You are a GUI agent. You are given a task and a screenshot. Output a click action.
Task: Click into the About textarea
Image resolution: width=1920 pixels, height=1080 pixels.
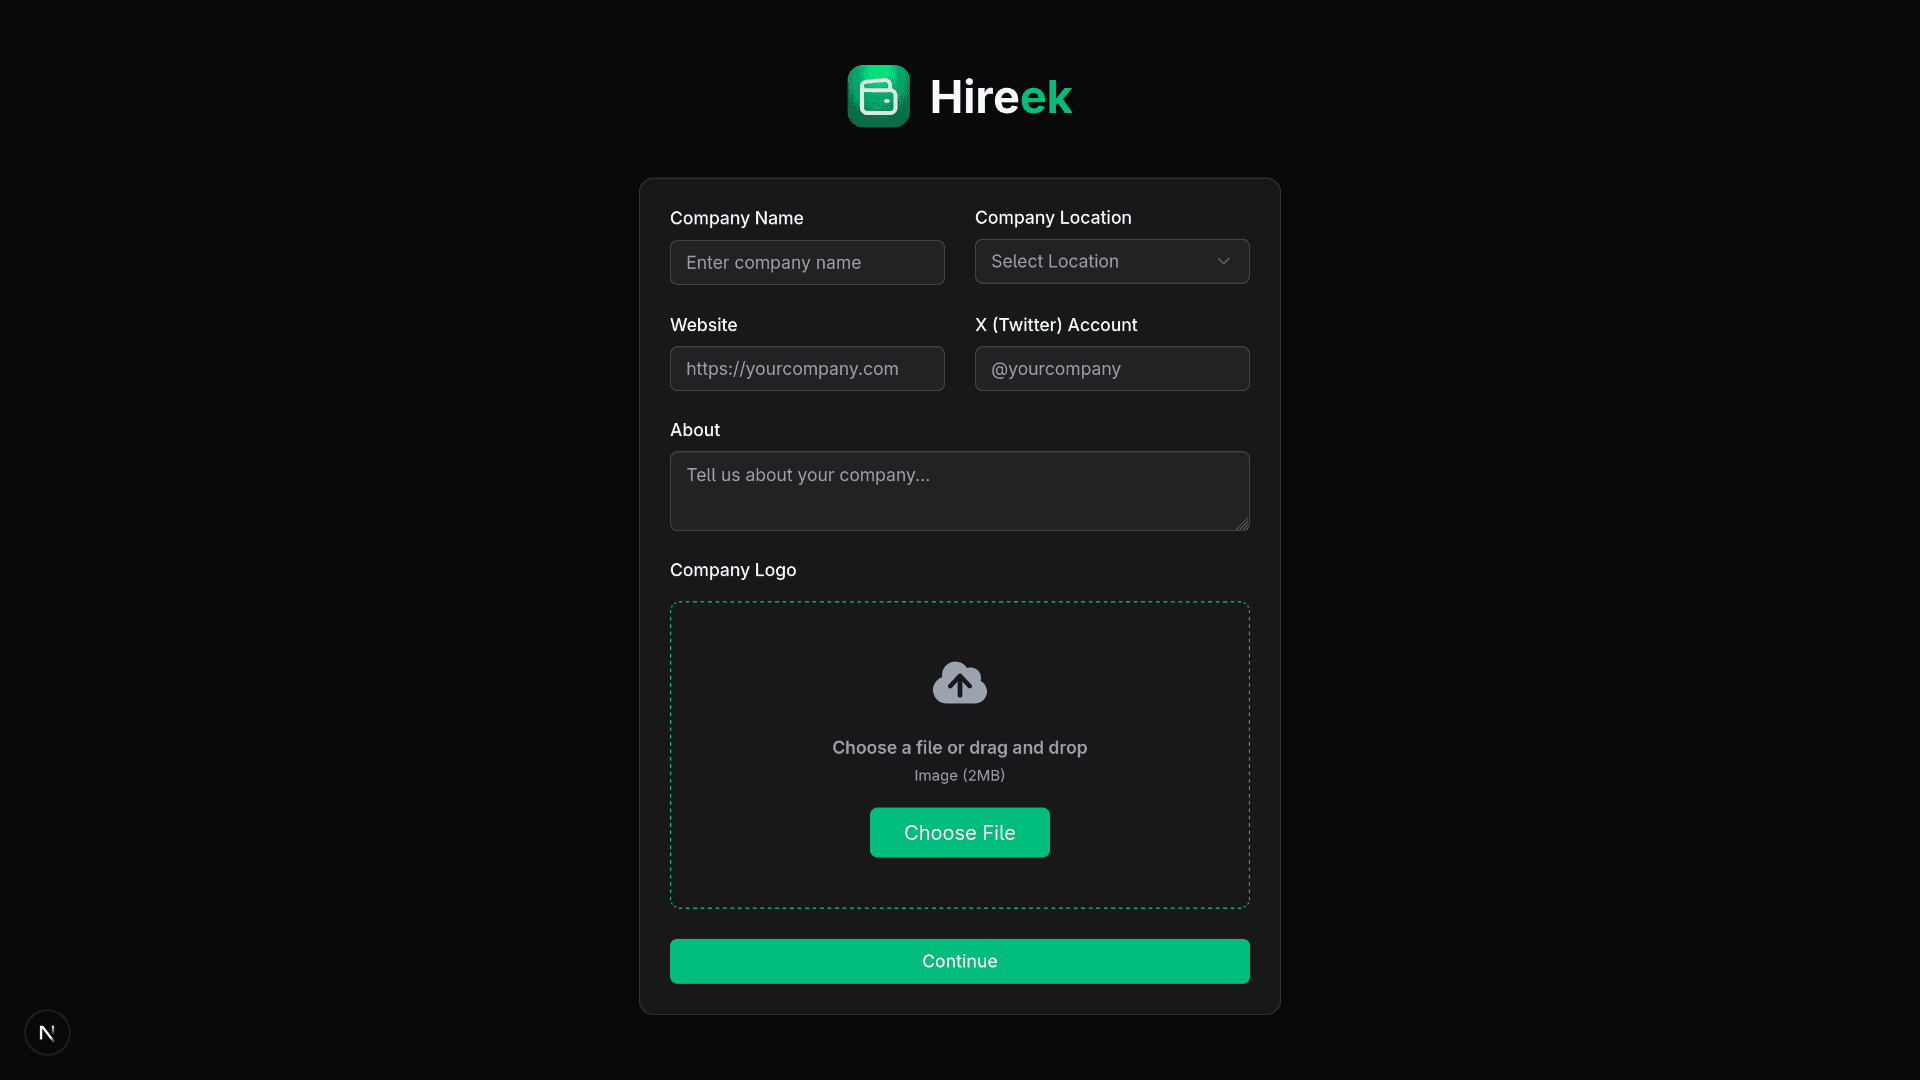tap(959, 491)
